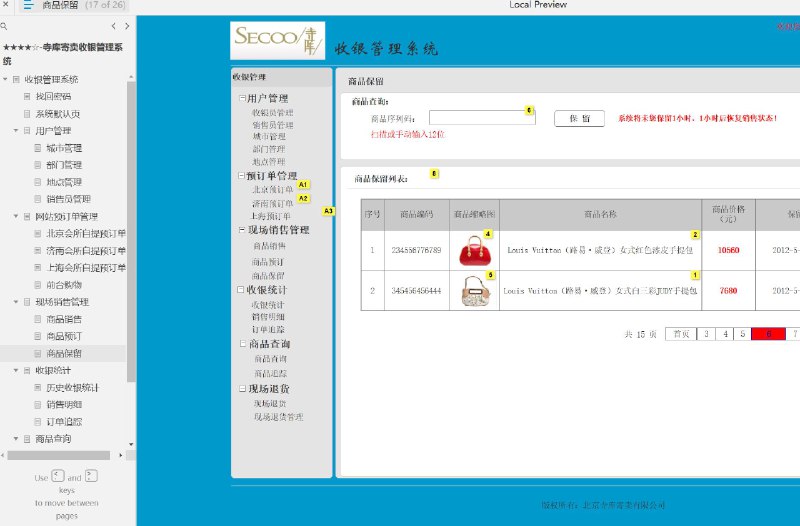Collapse 现场销售管理 folder in sitemap tree
Screen dimensions: 800x526
[16, 302]
